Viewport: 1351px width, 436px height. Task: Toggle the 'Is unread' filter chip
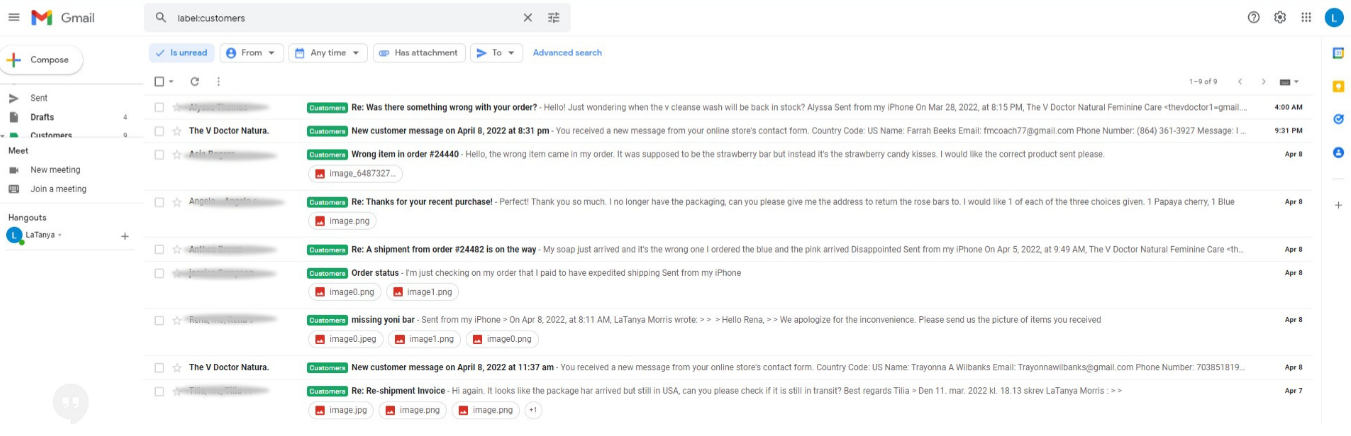(x=181, y=53)
